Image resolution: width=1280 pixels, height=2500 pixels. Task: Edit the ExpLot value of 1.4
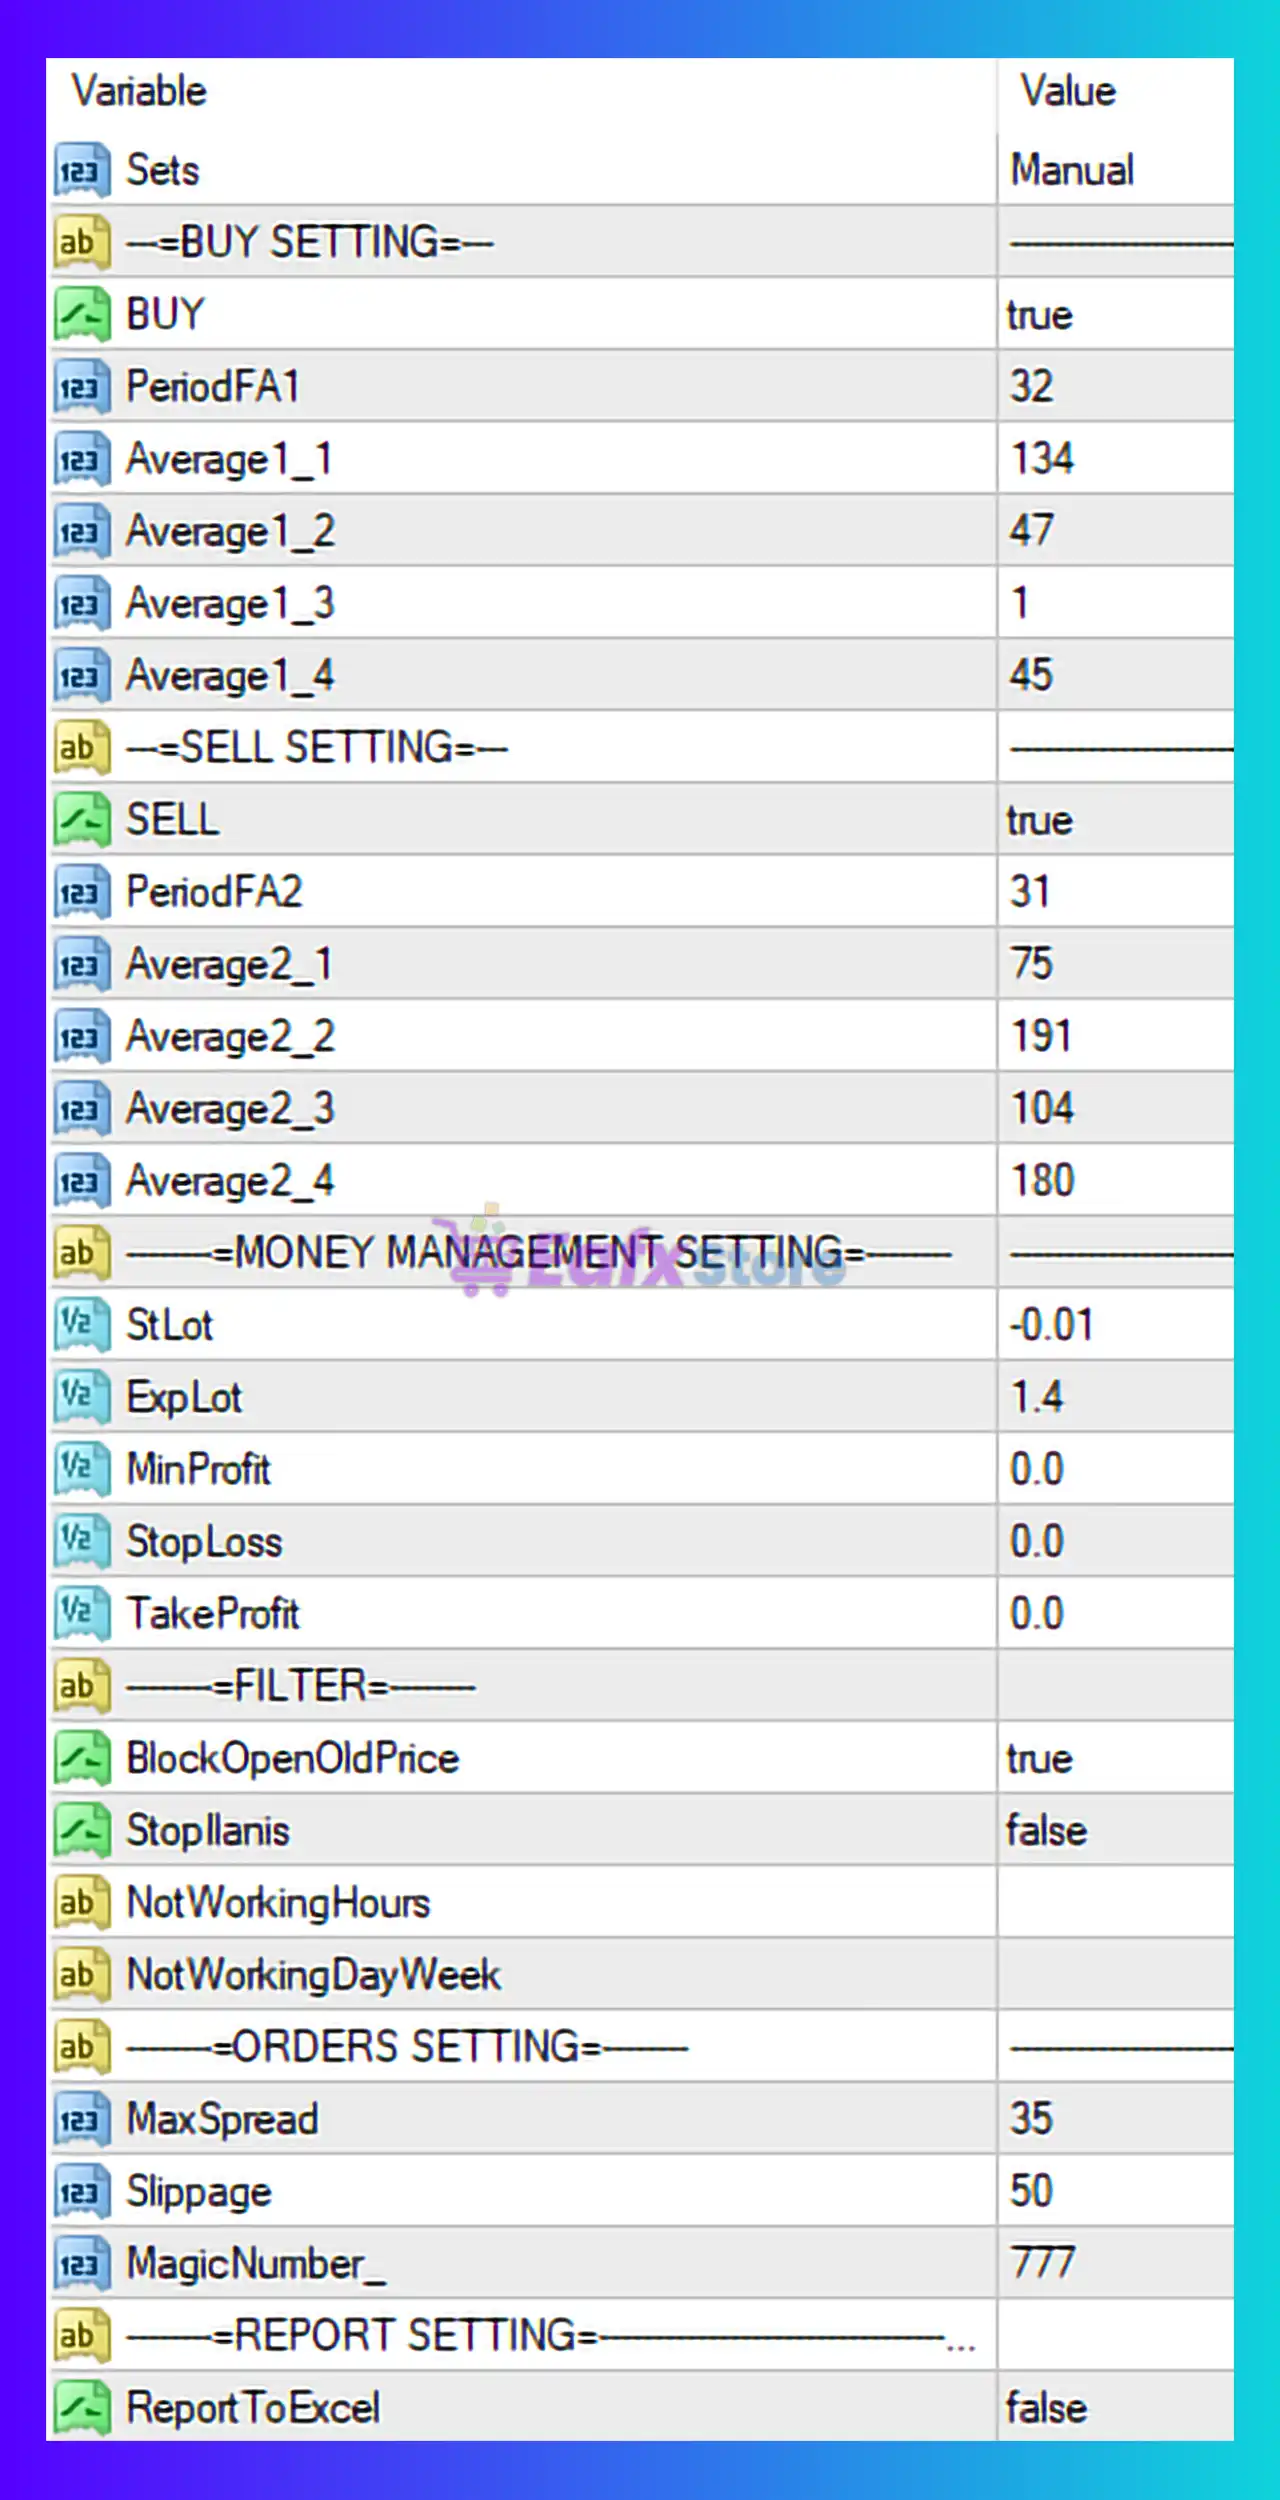coord(1037,1397)
